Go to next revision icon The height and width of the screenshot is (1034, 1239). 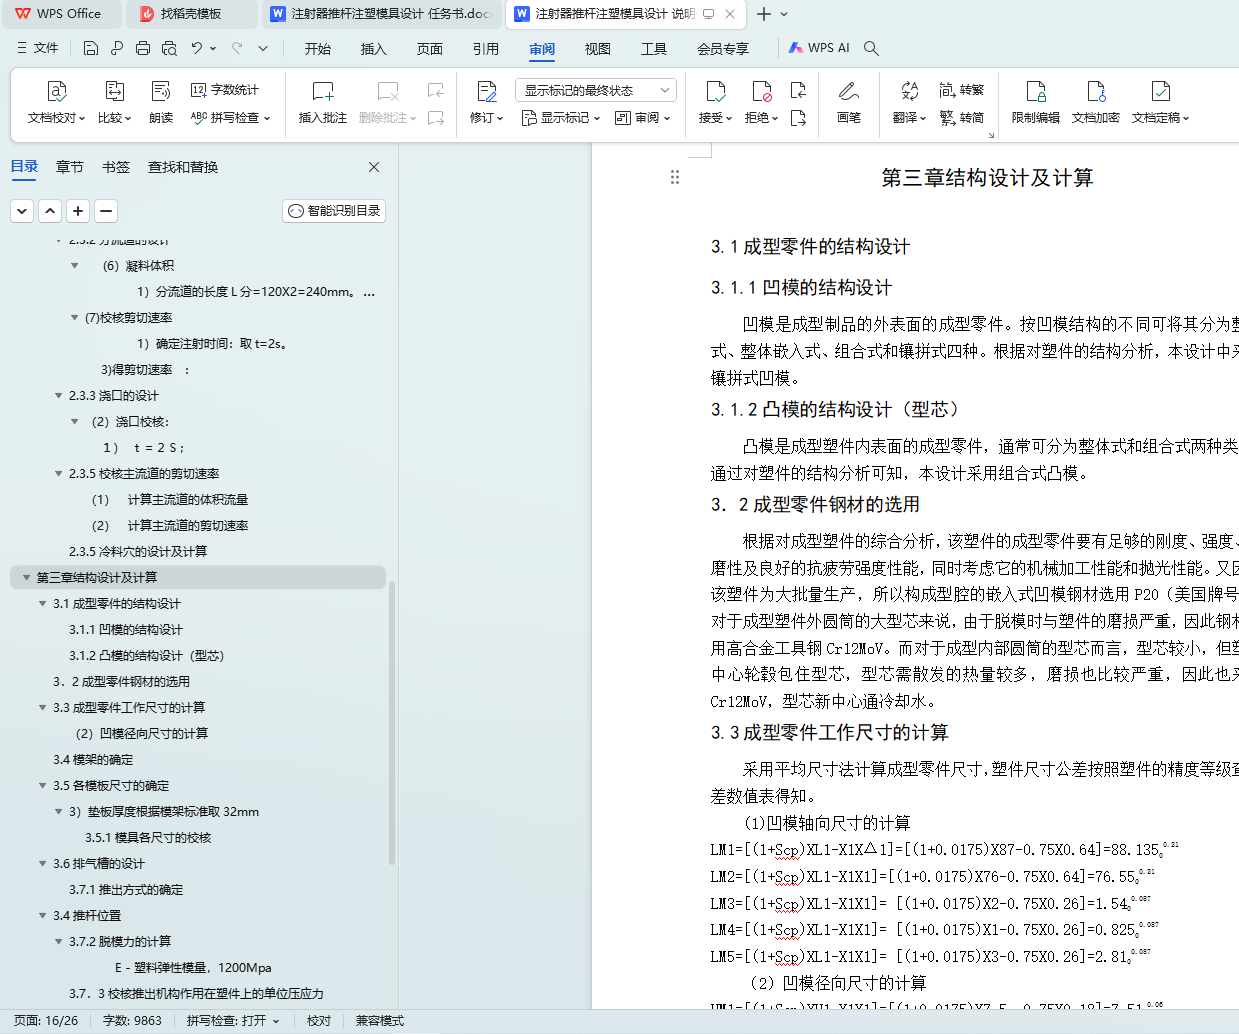[798, 118]
